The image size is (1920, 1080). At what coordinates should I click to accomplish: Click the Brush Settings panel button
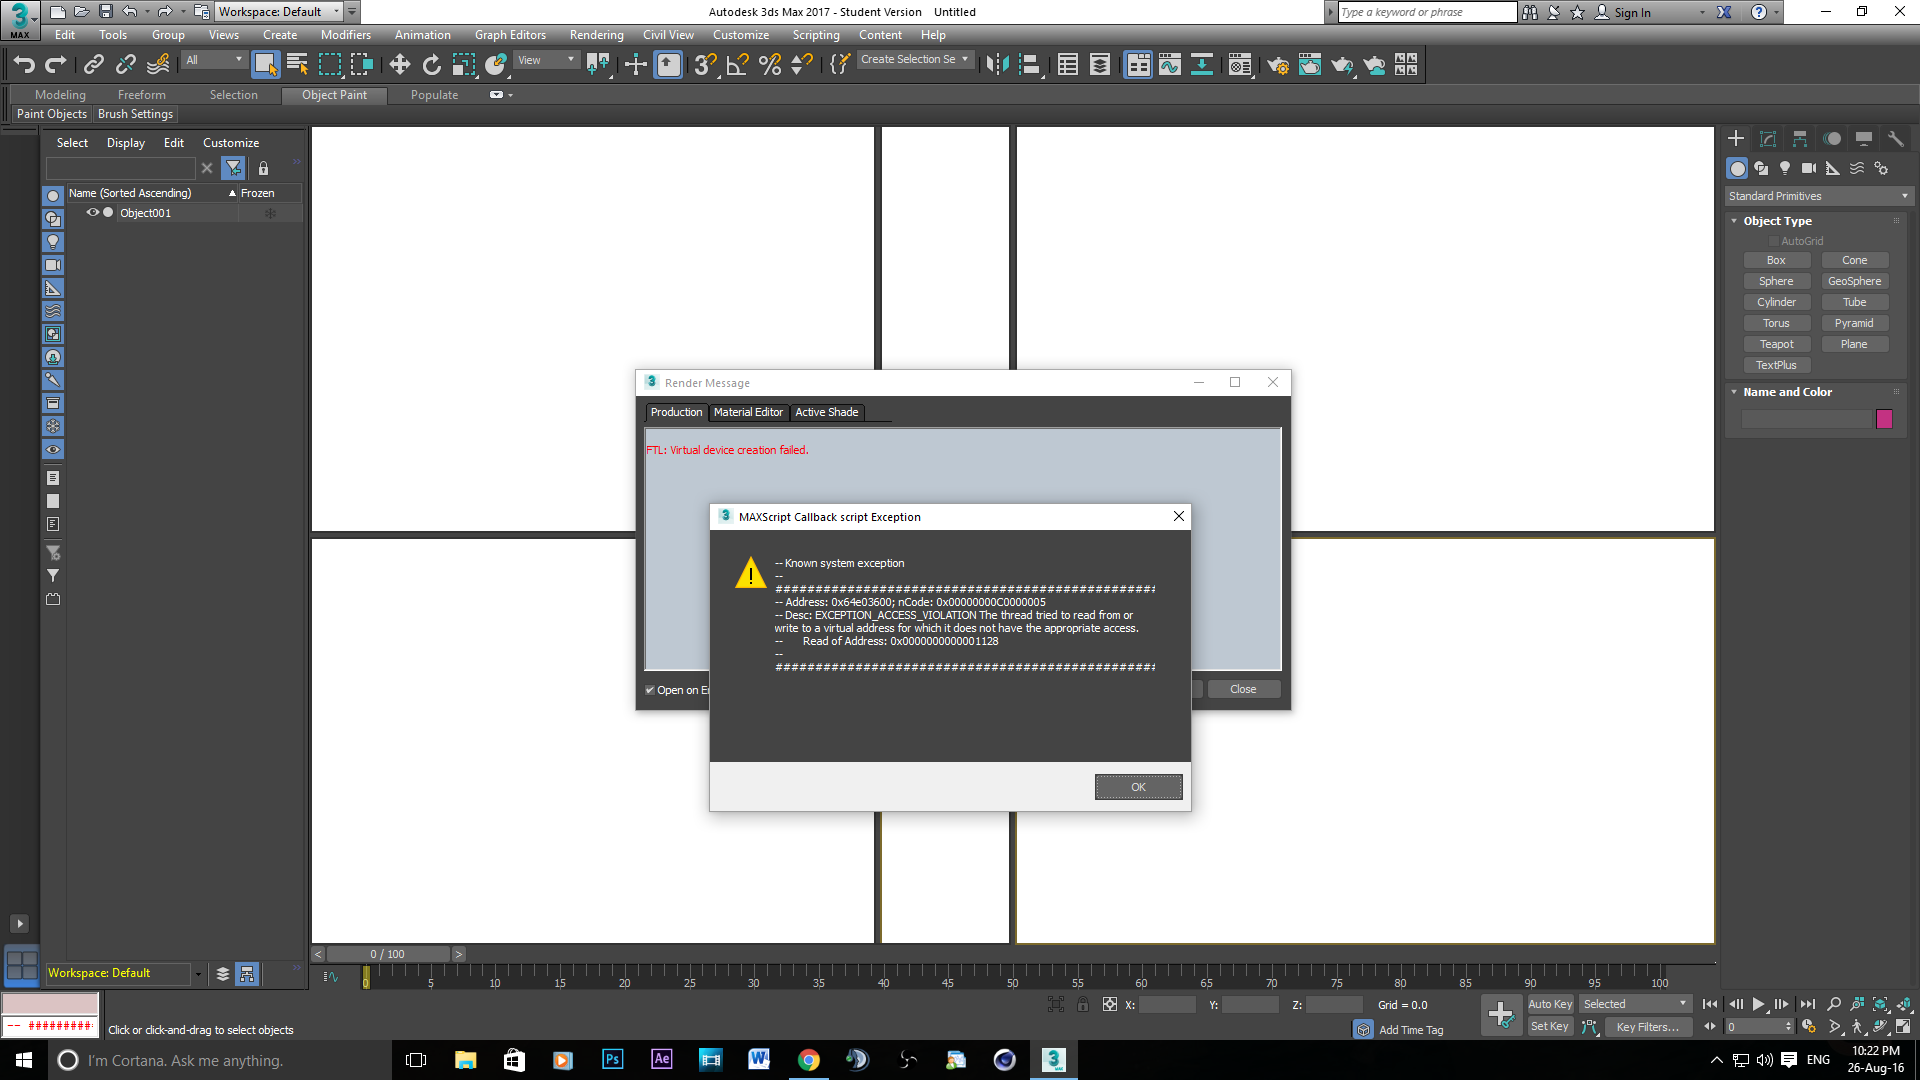(135, 114)
